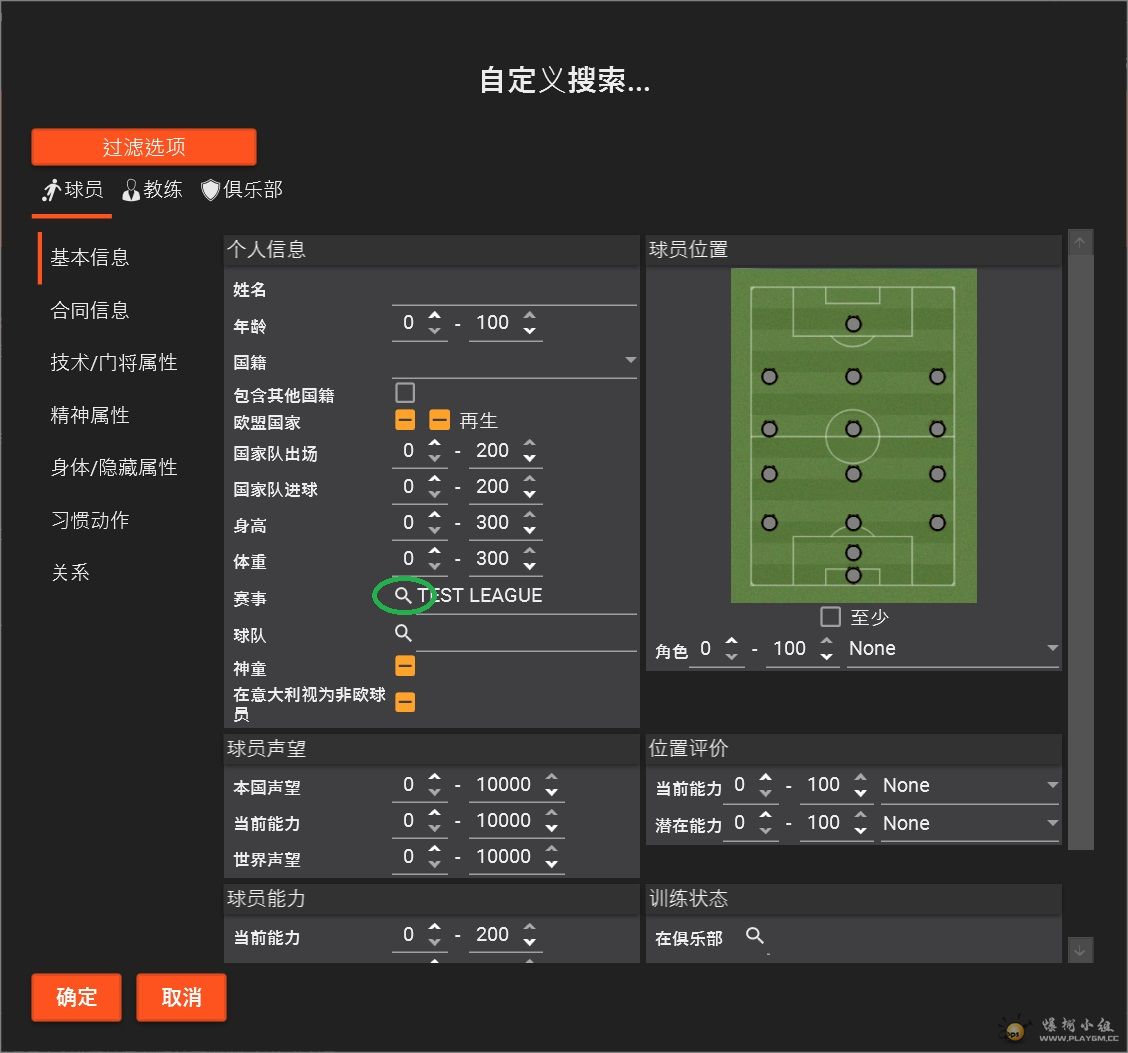This screenshot has width=1128, height=1053.
Task: Select the goalkeeper position dot on pitch
Action: tap(853, 575)
